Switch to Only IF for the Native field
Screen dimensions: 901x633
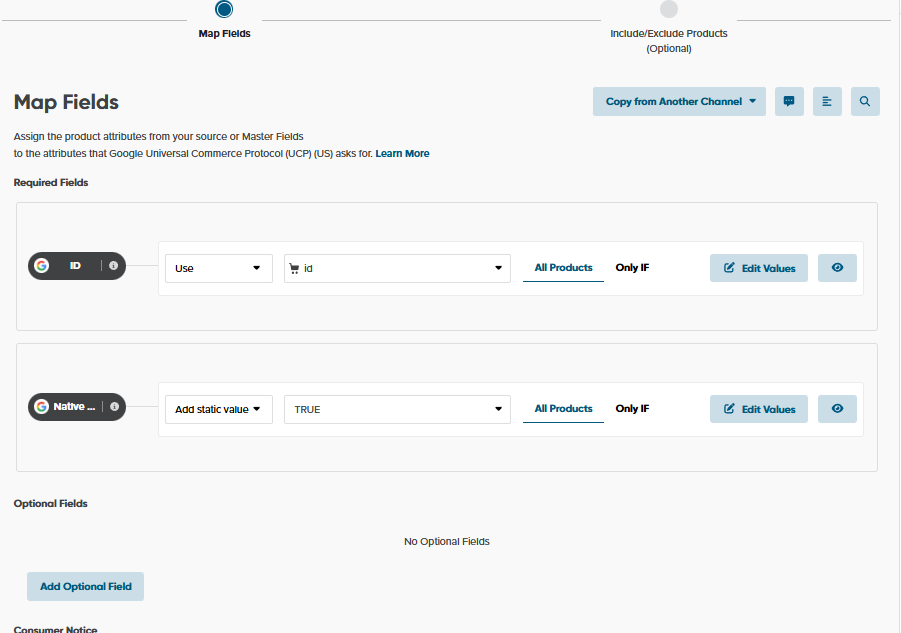tap(632, 408)
